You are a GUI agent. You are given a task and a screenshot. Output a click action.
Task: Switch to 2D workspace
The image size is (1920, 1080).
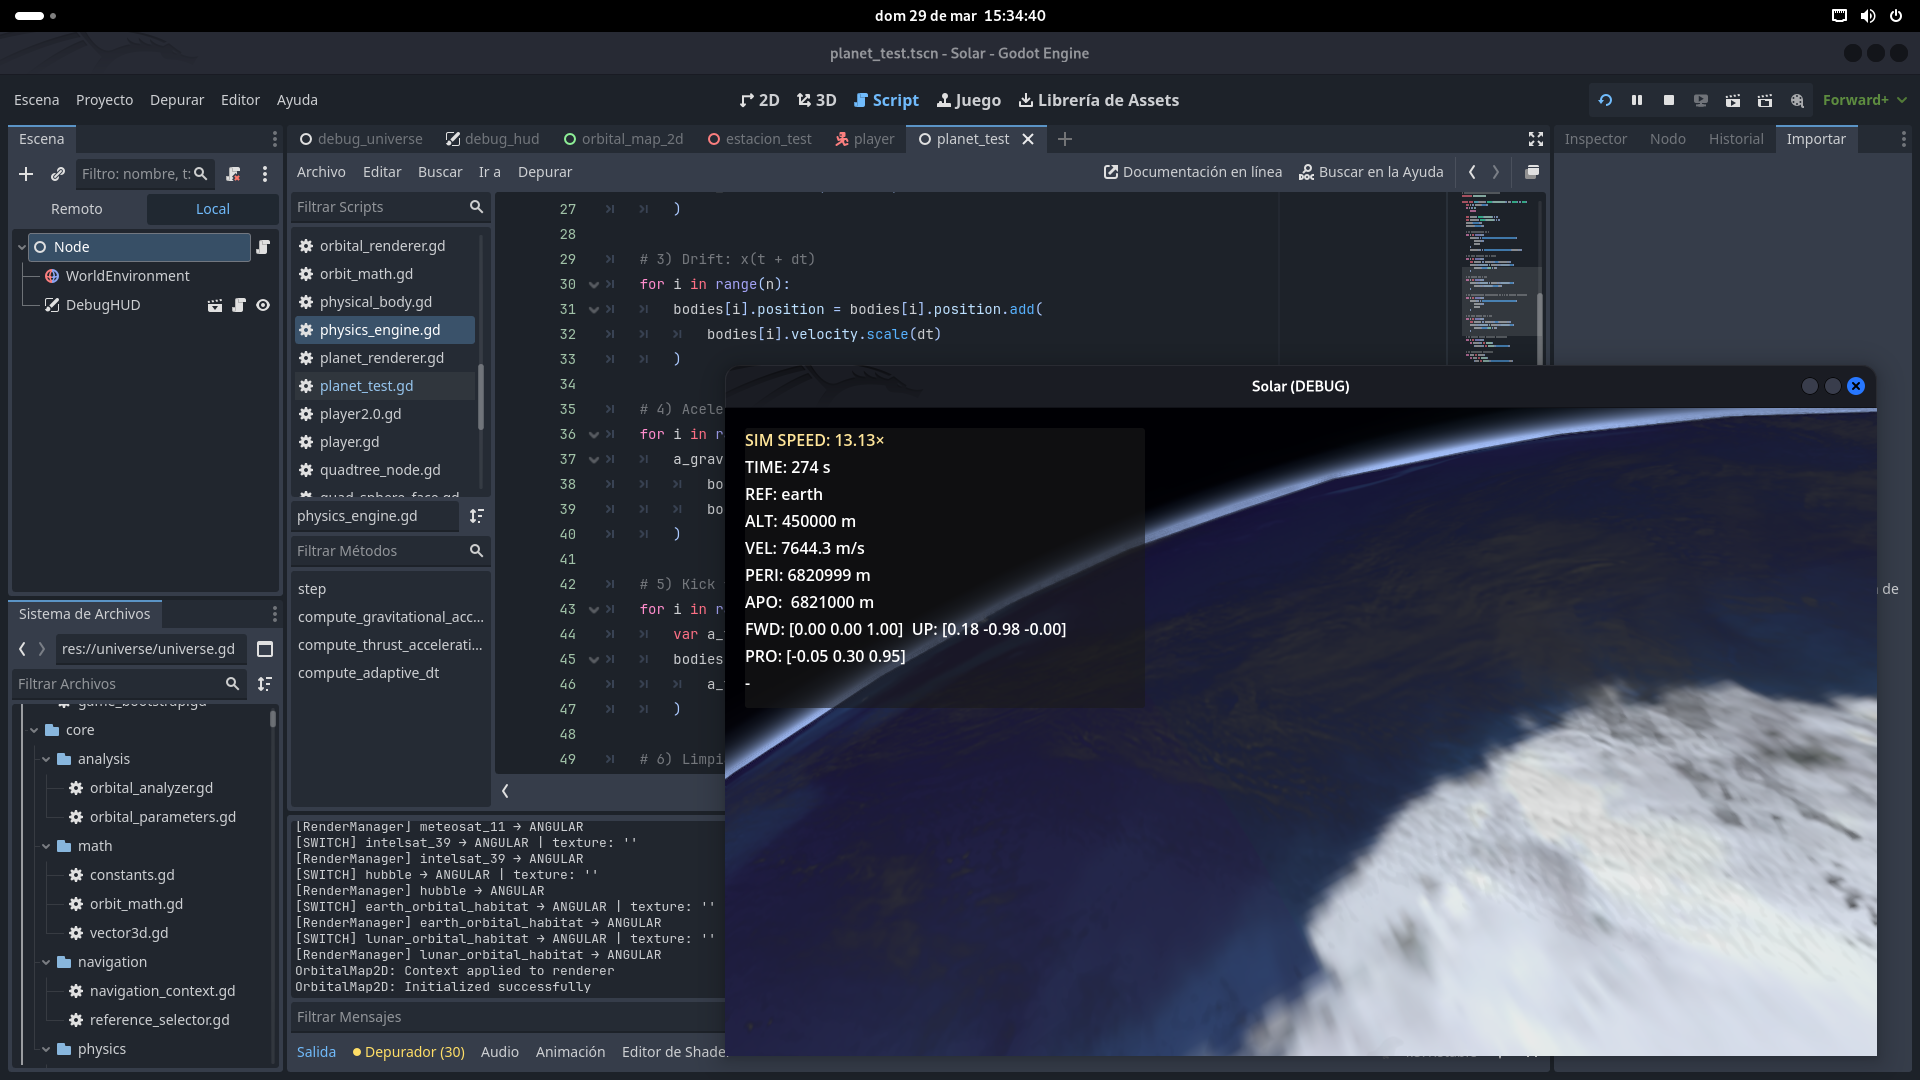coord(759,100)
